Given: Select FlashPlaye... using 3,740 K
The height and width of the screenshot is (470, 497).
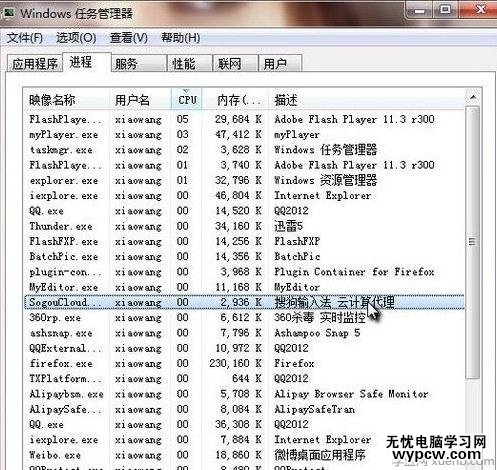Looking at the screenshot, I should 244,165.
